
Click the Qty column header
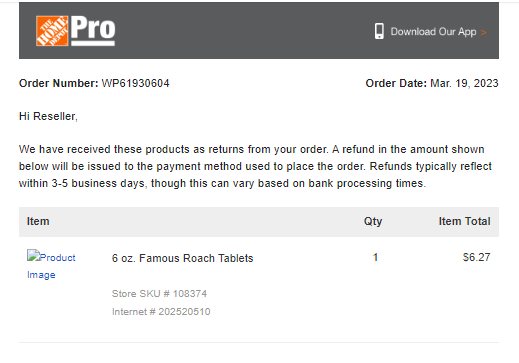(x=373, y=221)
